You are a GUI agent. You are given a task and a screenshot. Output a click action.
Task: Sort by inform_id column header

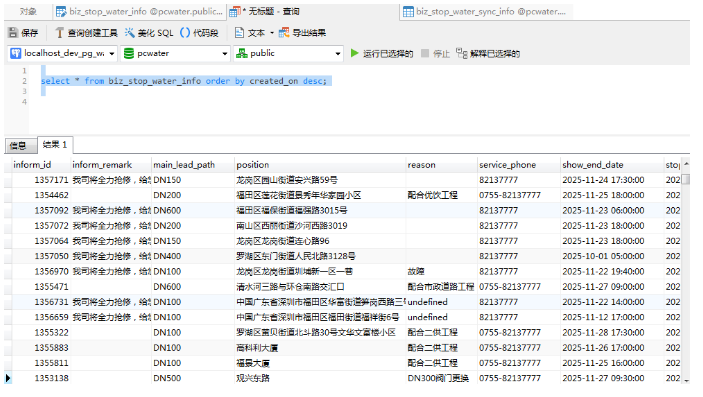[42, 165]
